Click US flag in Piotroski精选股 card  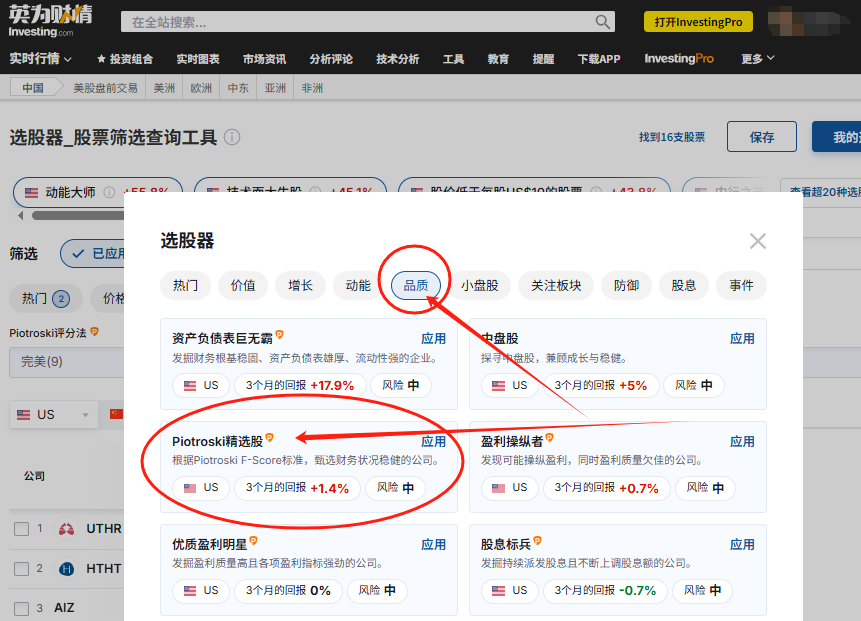tap(190, 488)
